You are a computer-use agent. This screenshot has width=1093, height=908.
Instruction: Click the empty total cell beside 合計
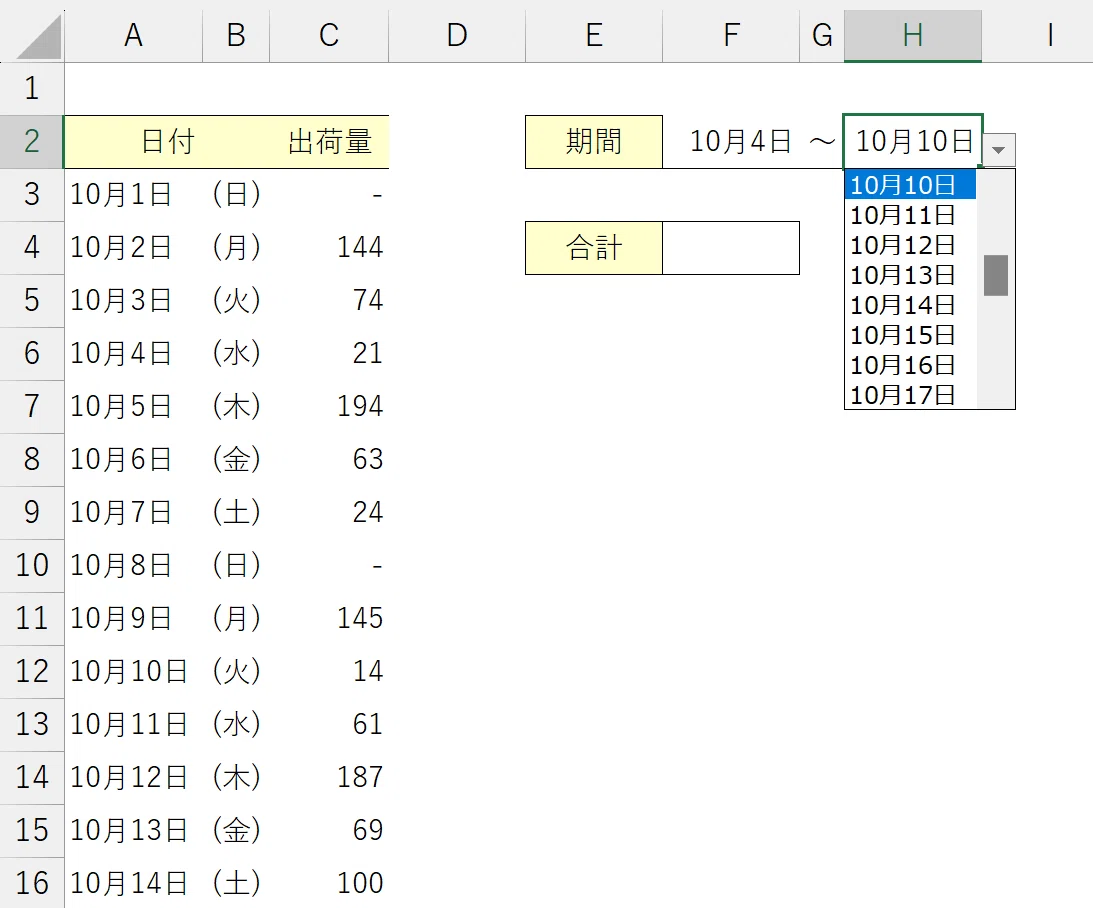coord(731,248)
